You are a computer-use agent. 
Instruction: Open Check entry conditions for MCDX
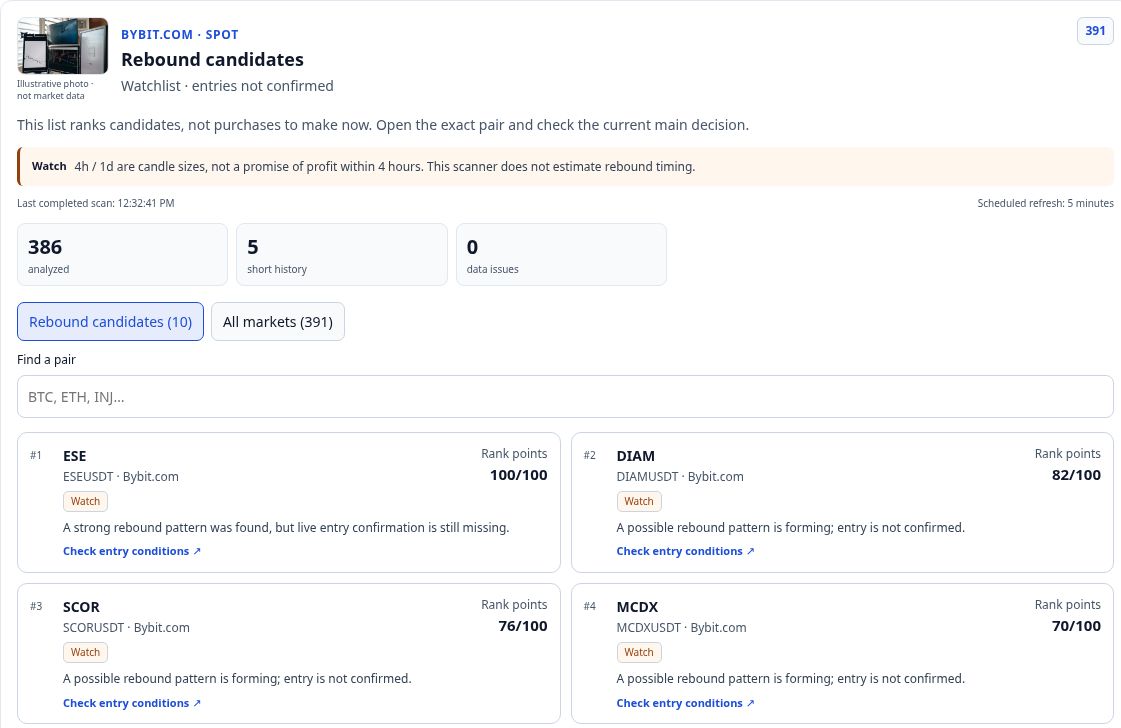685,703
